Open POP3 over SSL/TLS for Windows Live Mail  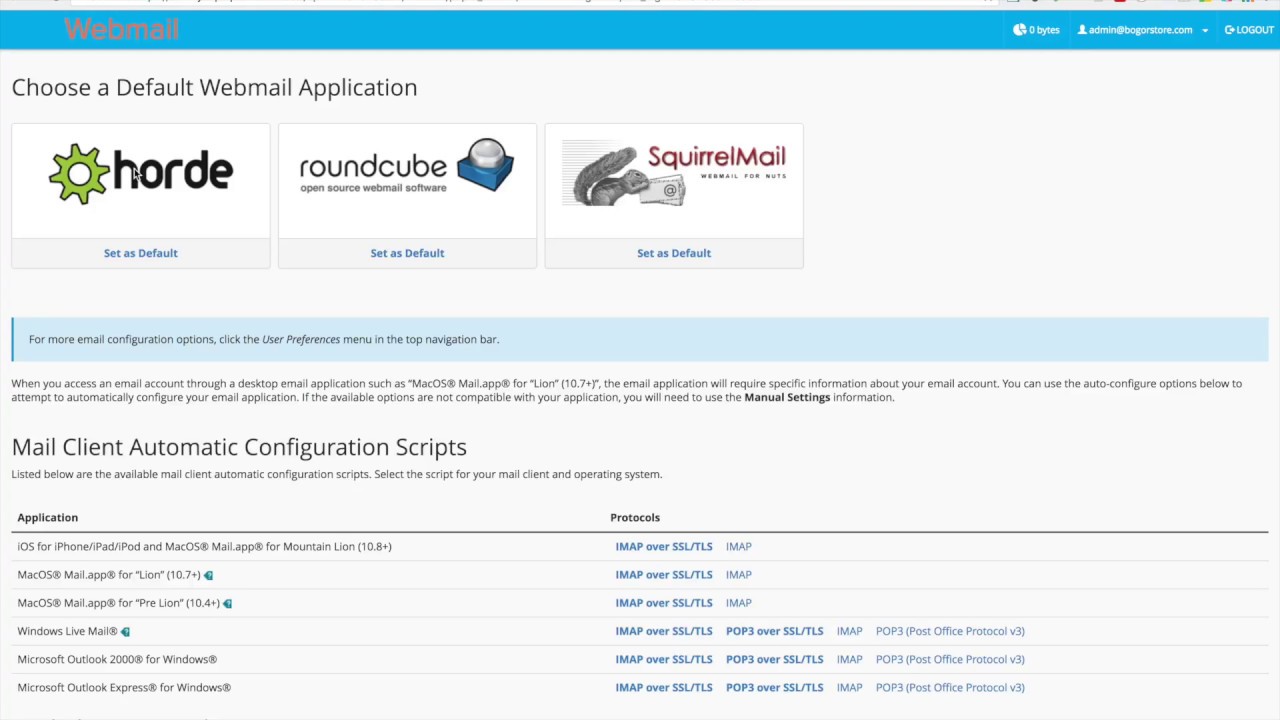[775, 631]
